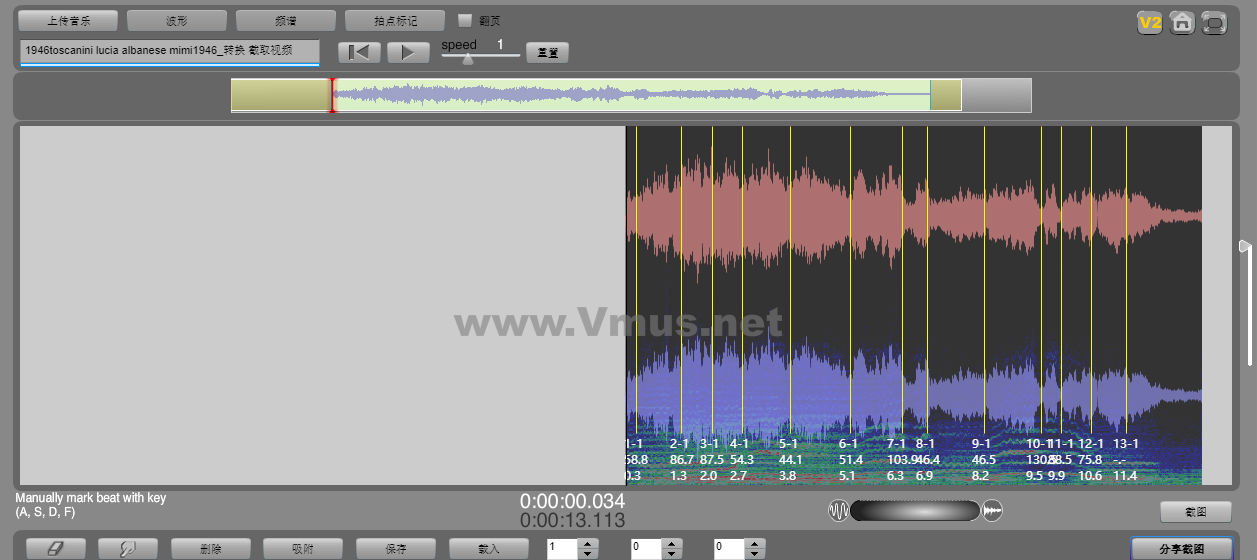1257x560 pixels.
Task: Click the 重置 speed reset button
Action: [547, 53]
